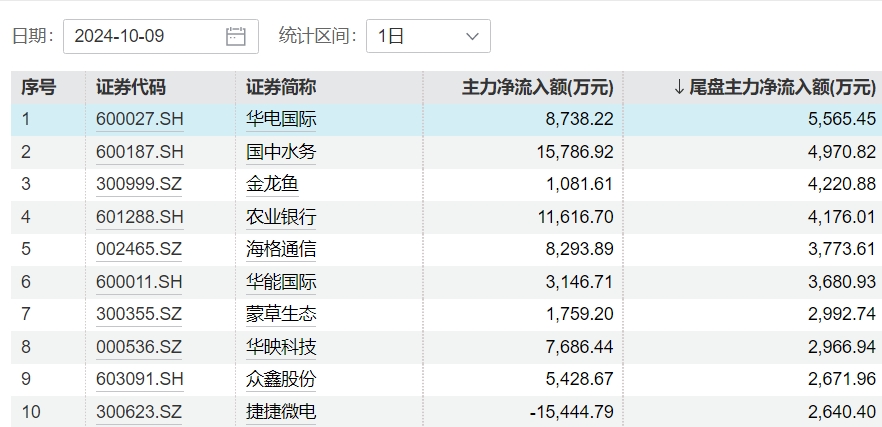
Task: Click the 日期 label text
Action: 33,37
